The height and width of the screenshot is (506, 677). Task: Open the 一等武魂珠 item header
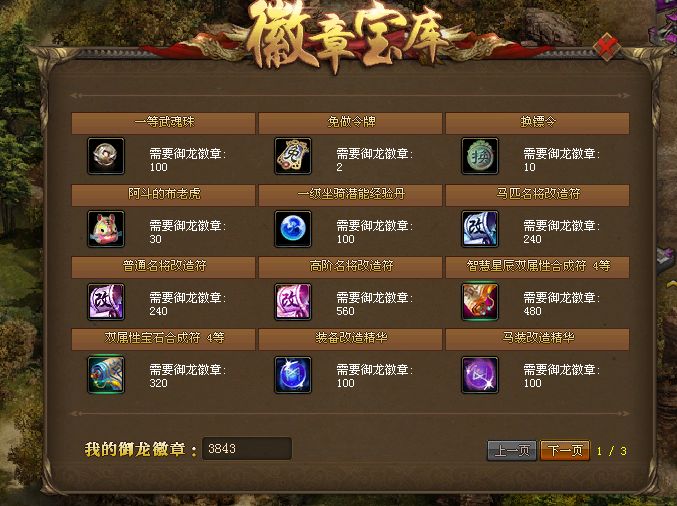[x=164, y=123]
